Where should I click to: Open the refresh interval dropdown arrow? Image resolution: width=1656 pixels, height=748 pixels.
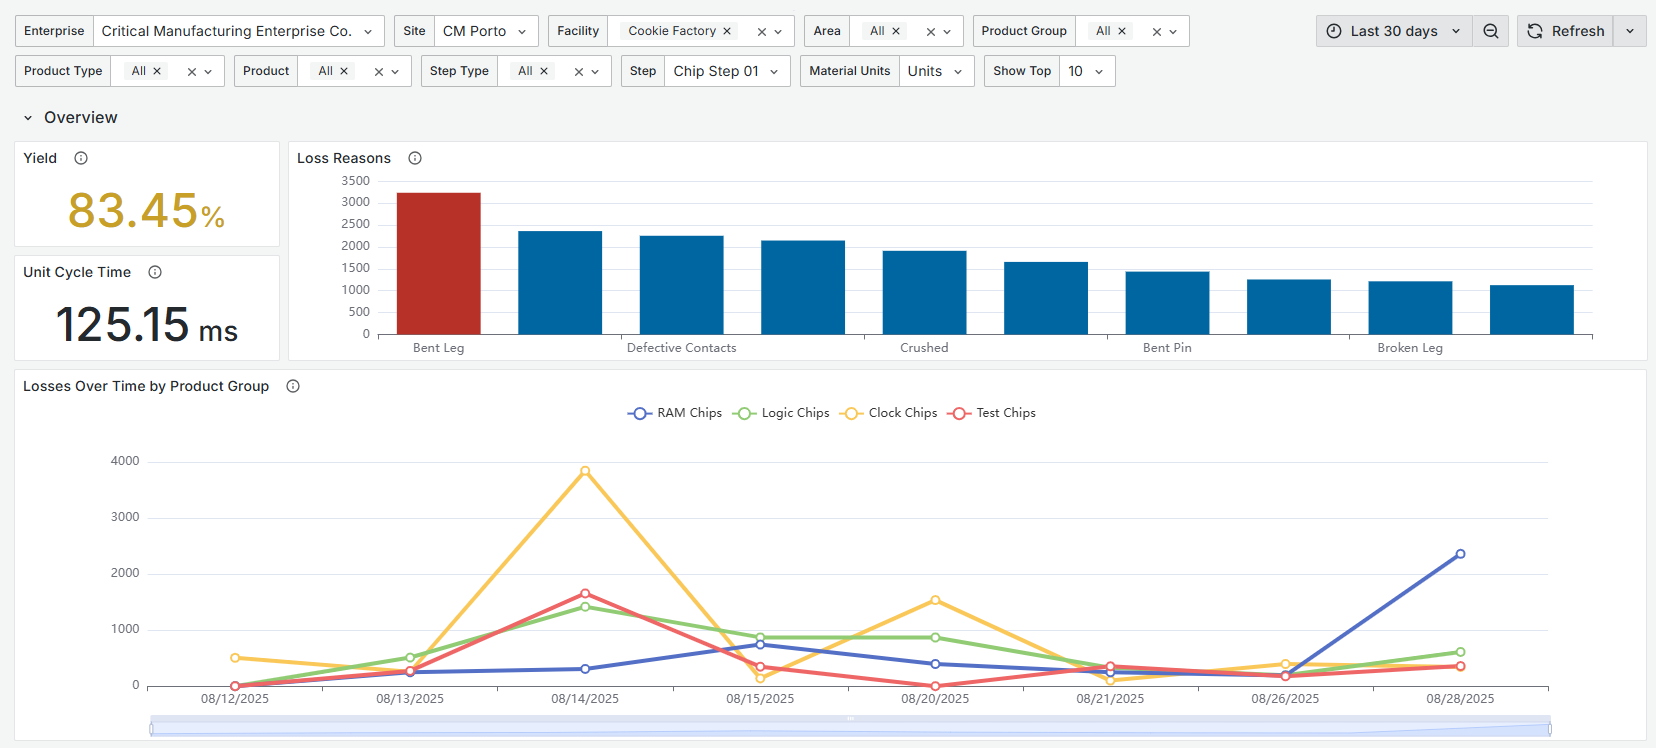pyautogui.click(x=1630, y=31)
